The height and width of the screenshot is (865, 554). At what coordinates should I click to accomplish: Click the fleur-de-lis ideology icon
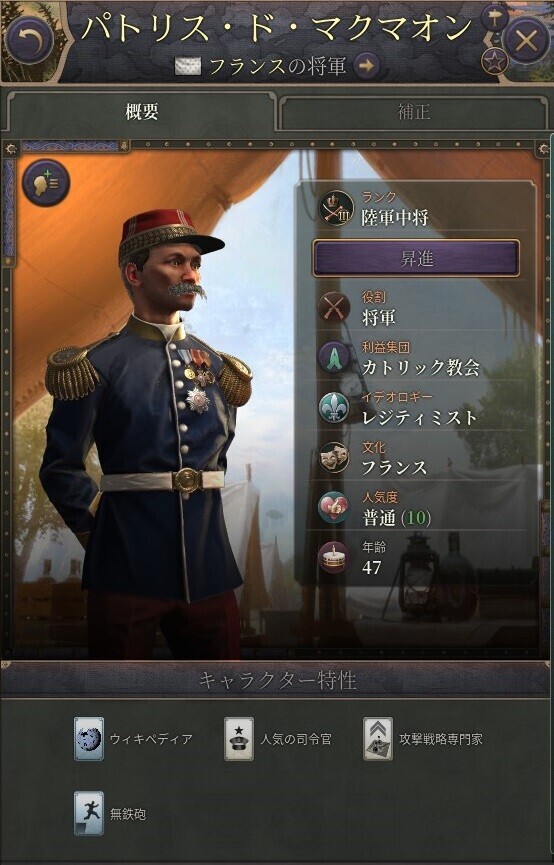(x=334, y=408)
